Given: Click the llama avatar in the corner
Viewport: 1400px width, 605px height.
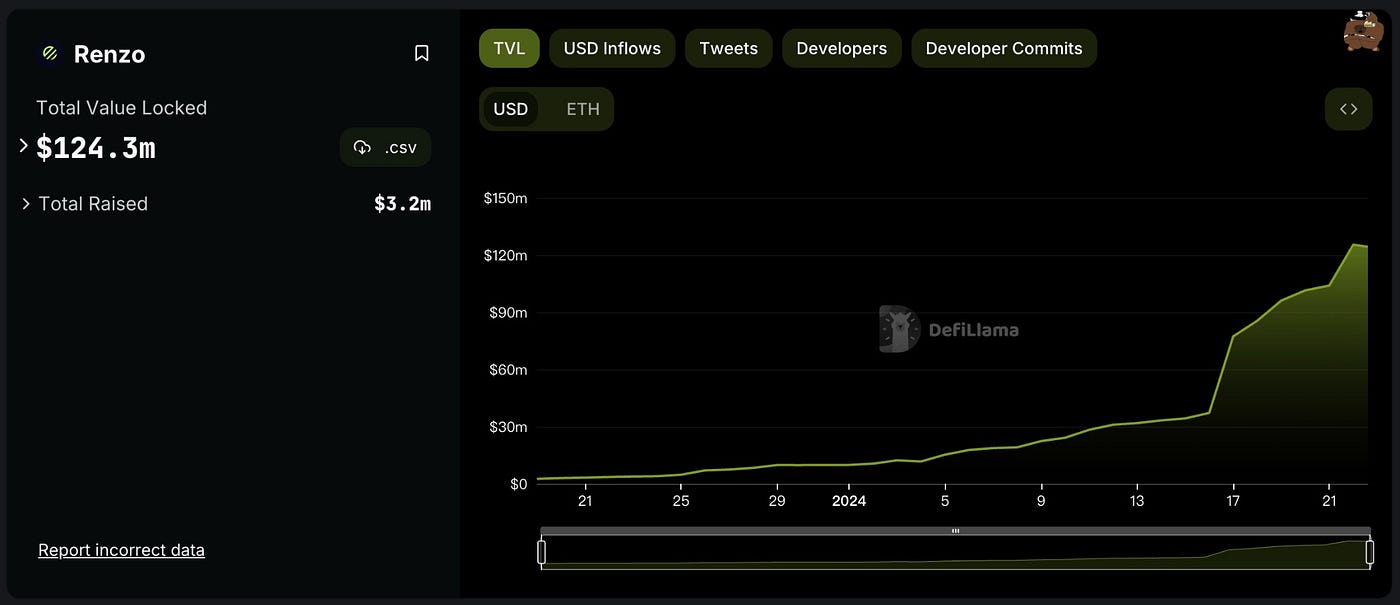Looking at the screenshot, I should [1363, 31].
